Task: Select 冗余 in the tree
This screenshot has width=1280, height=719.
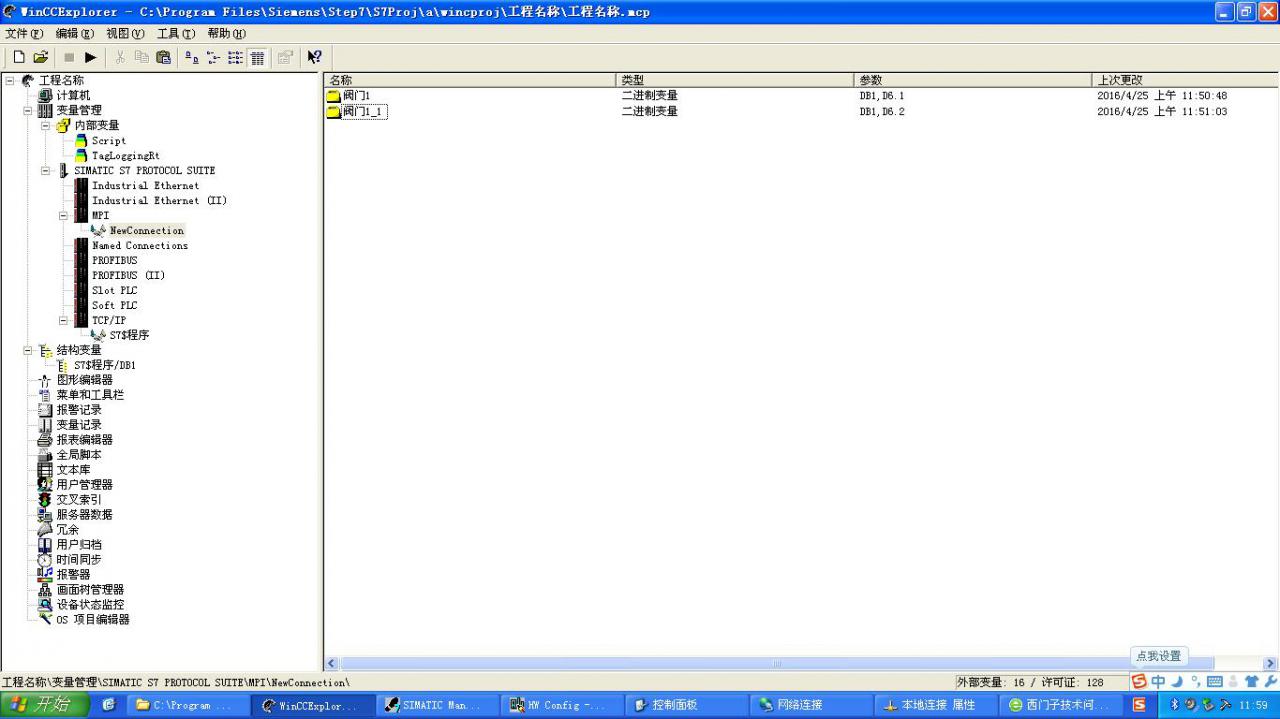Action: tap(67, 530)
